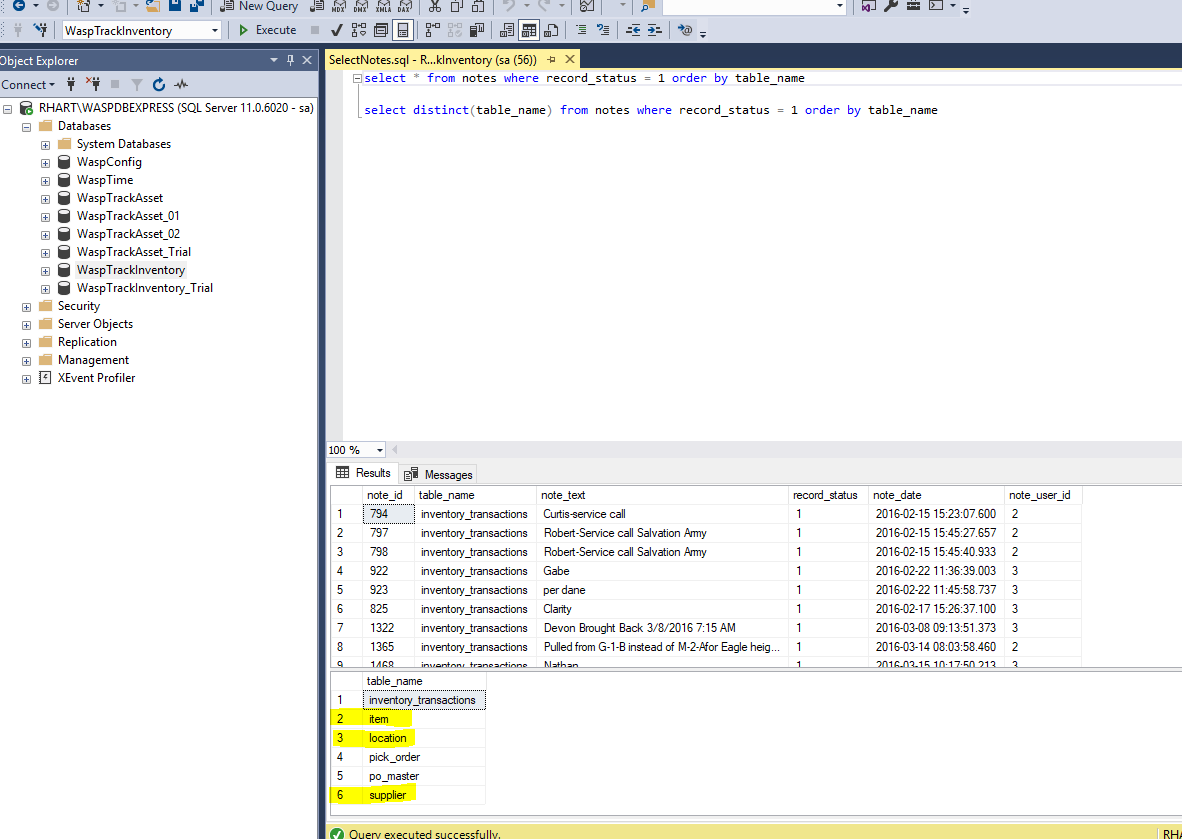Collapse the Databases folder
Viewport: 1182px width, 839px height.
(x=26, y=125)
